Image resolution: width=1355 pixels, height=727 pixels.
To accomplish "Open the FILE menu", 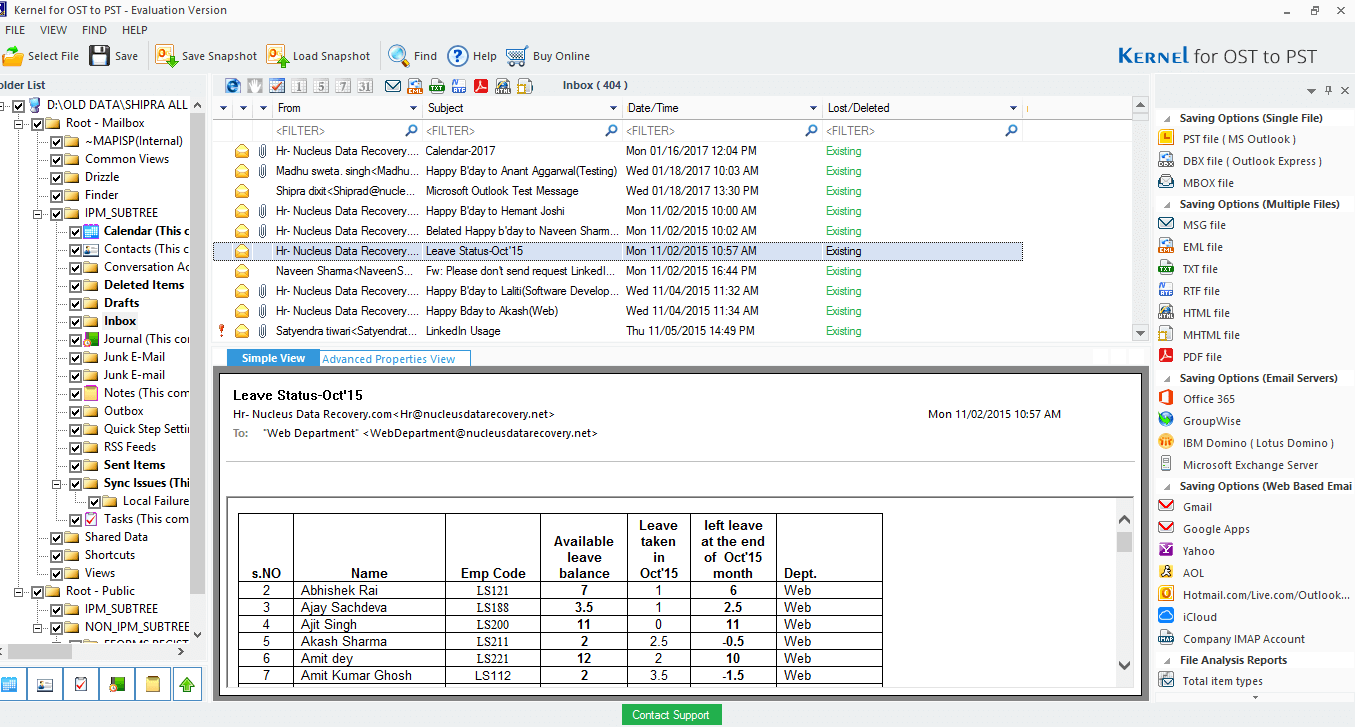I will click(15, 30).
